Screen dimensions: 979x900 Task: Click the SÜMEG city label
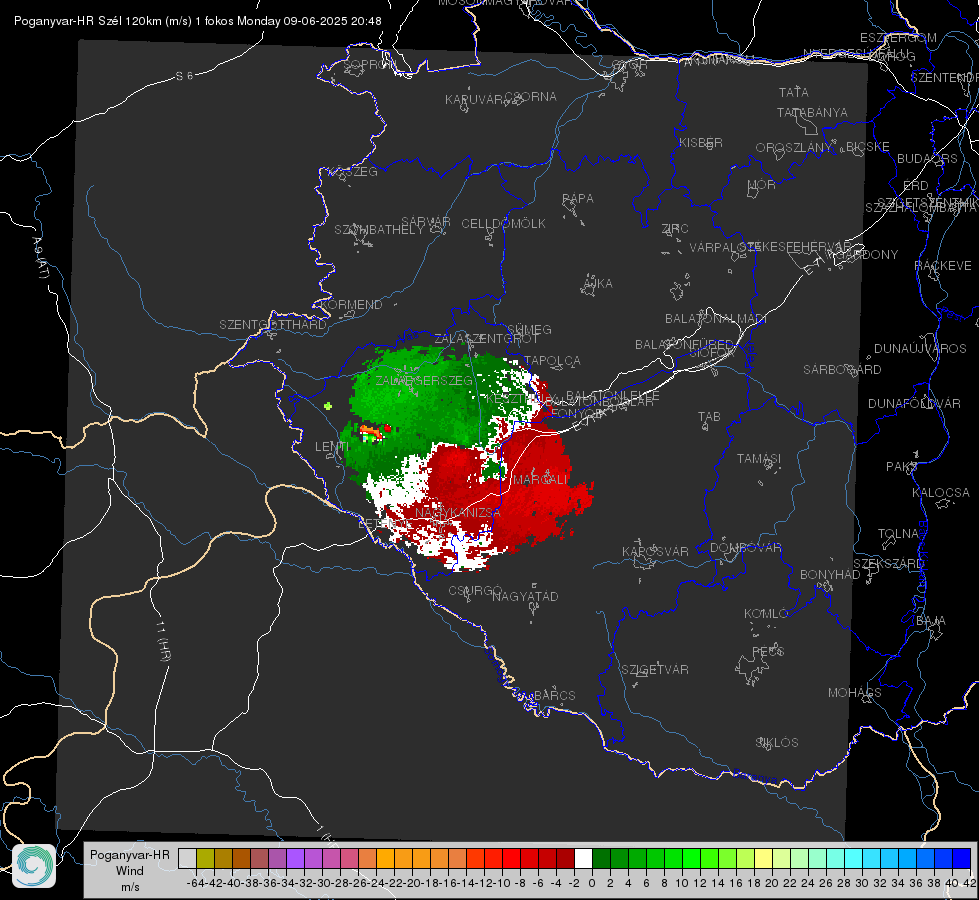529,329
